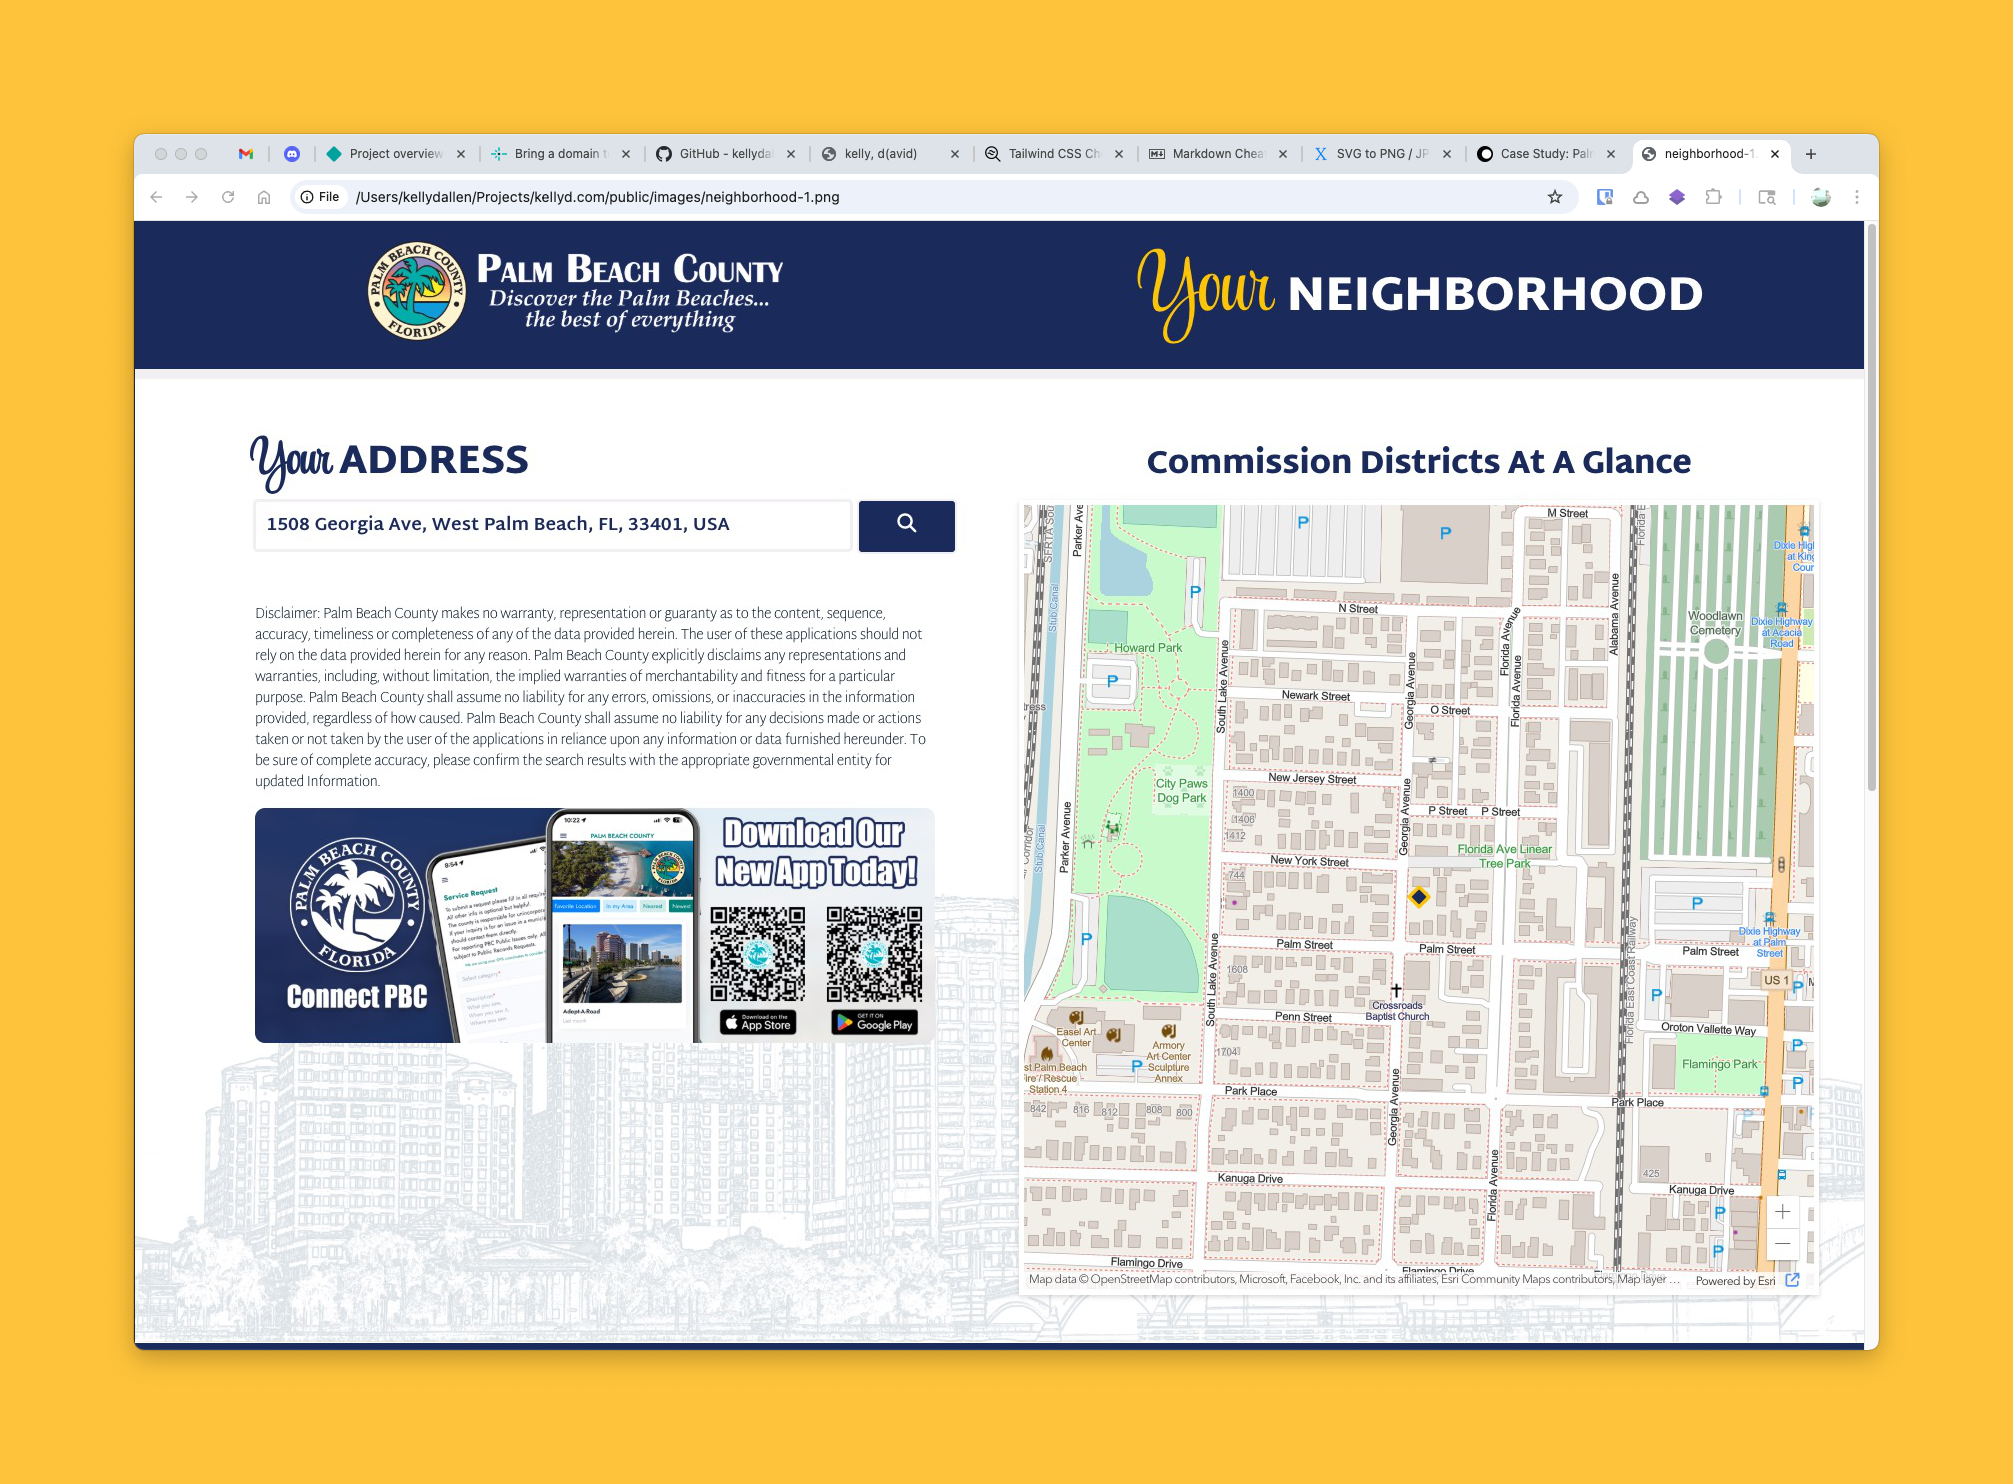Click the yellow address marker on the map
This screenshot has height=1484, width=2013.
coord(1420,897)
